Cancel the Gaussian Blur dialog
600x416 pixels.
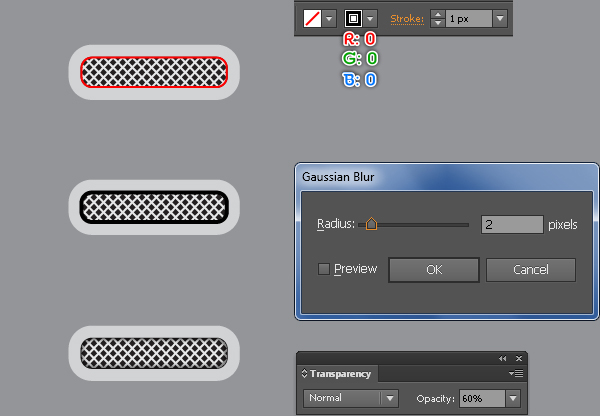pos(531,270)
